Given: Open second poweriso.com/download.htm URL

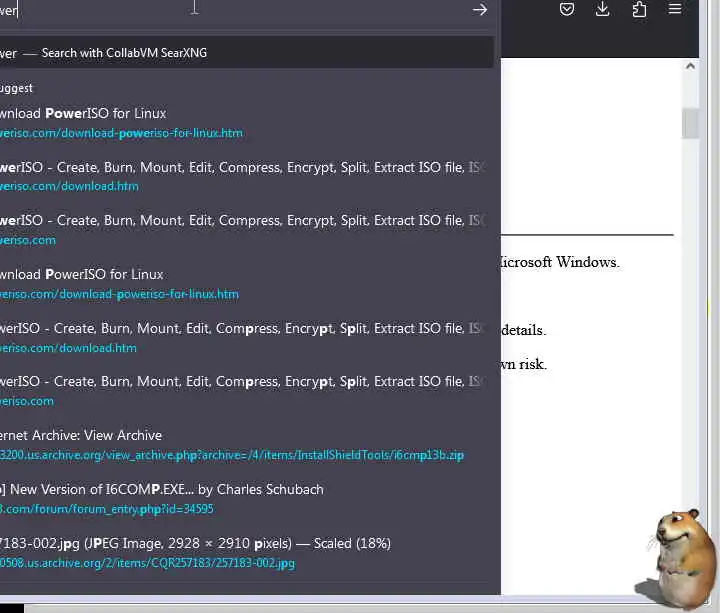Looking at the screenshot, I should point(68,348).
